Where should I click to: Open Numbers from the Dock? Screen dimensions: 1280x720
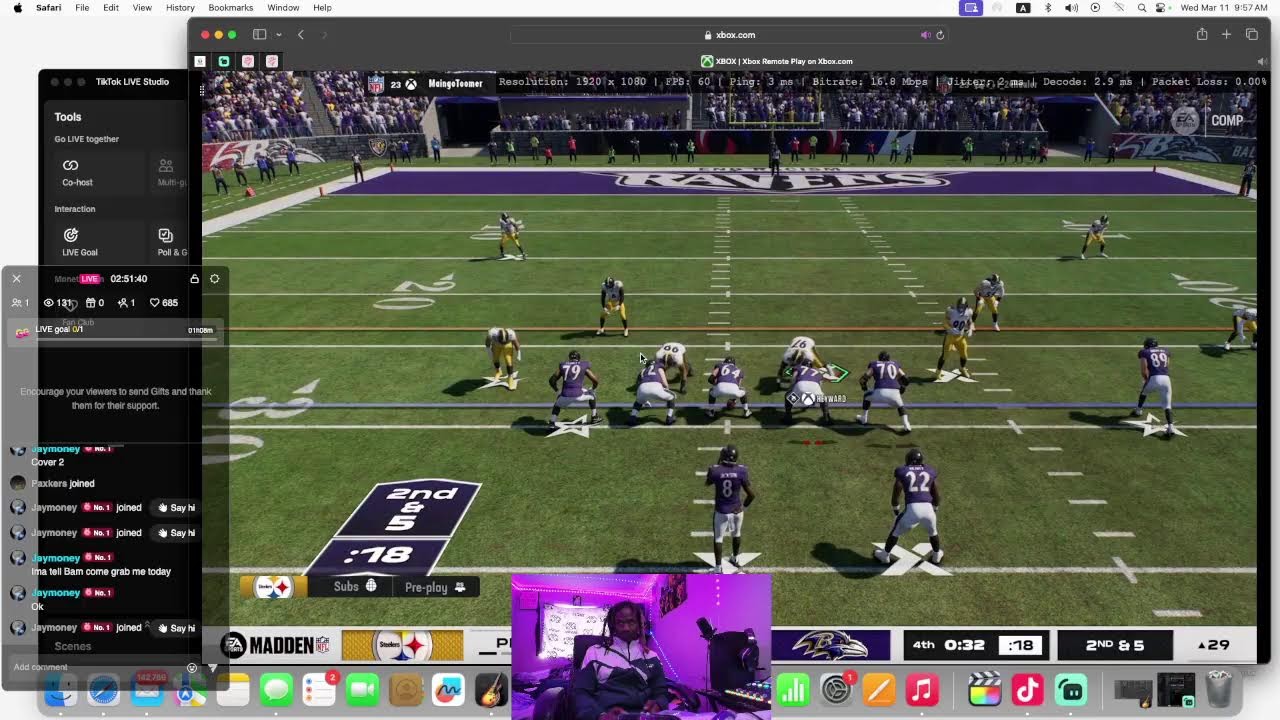[792, 690]
